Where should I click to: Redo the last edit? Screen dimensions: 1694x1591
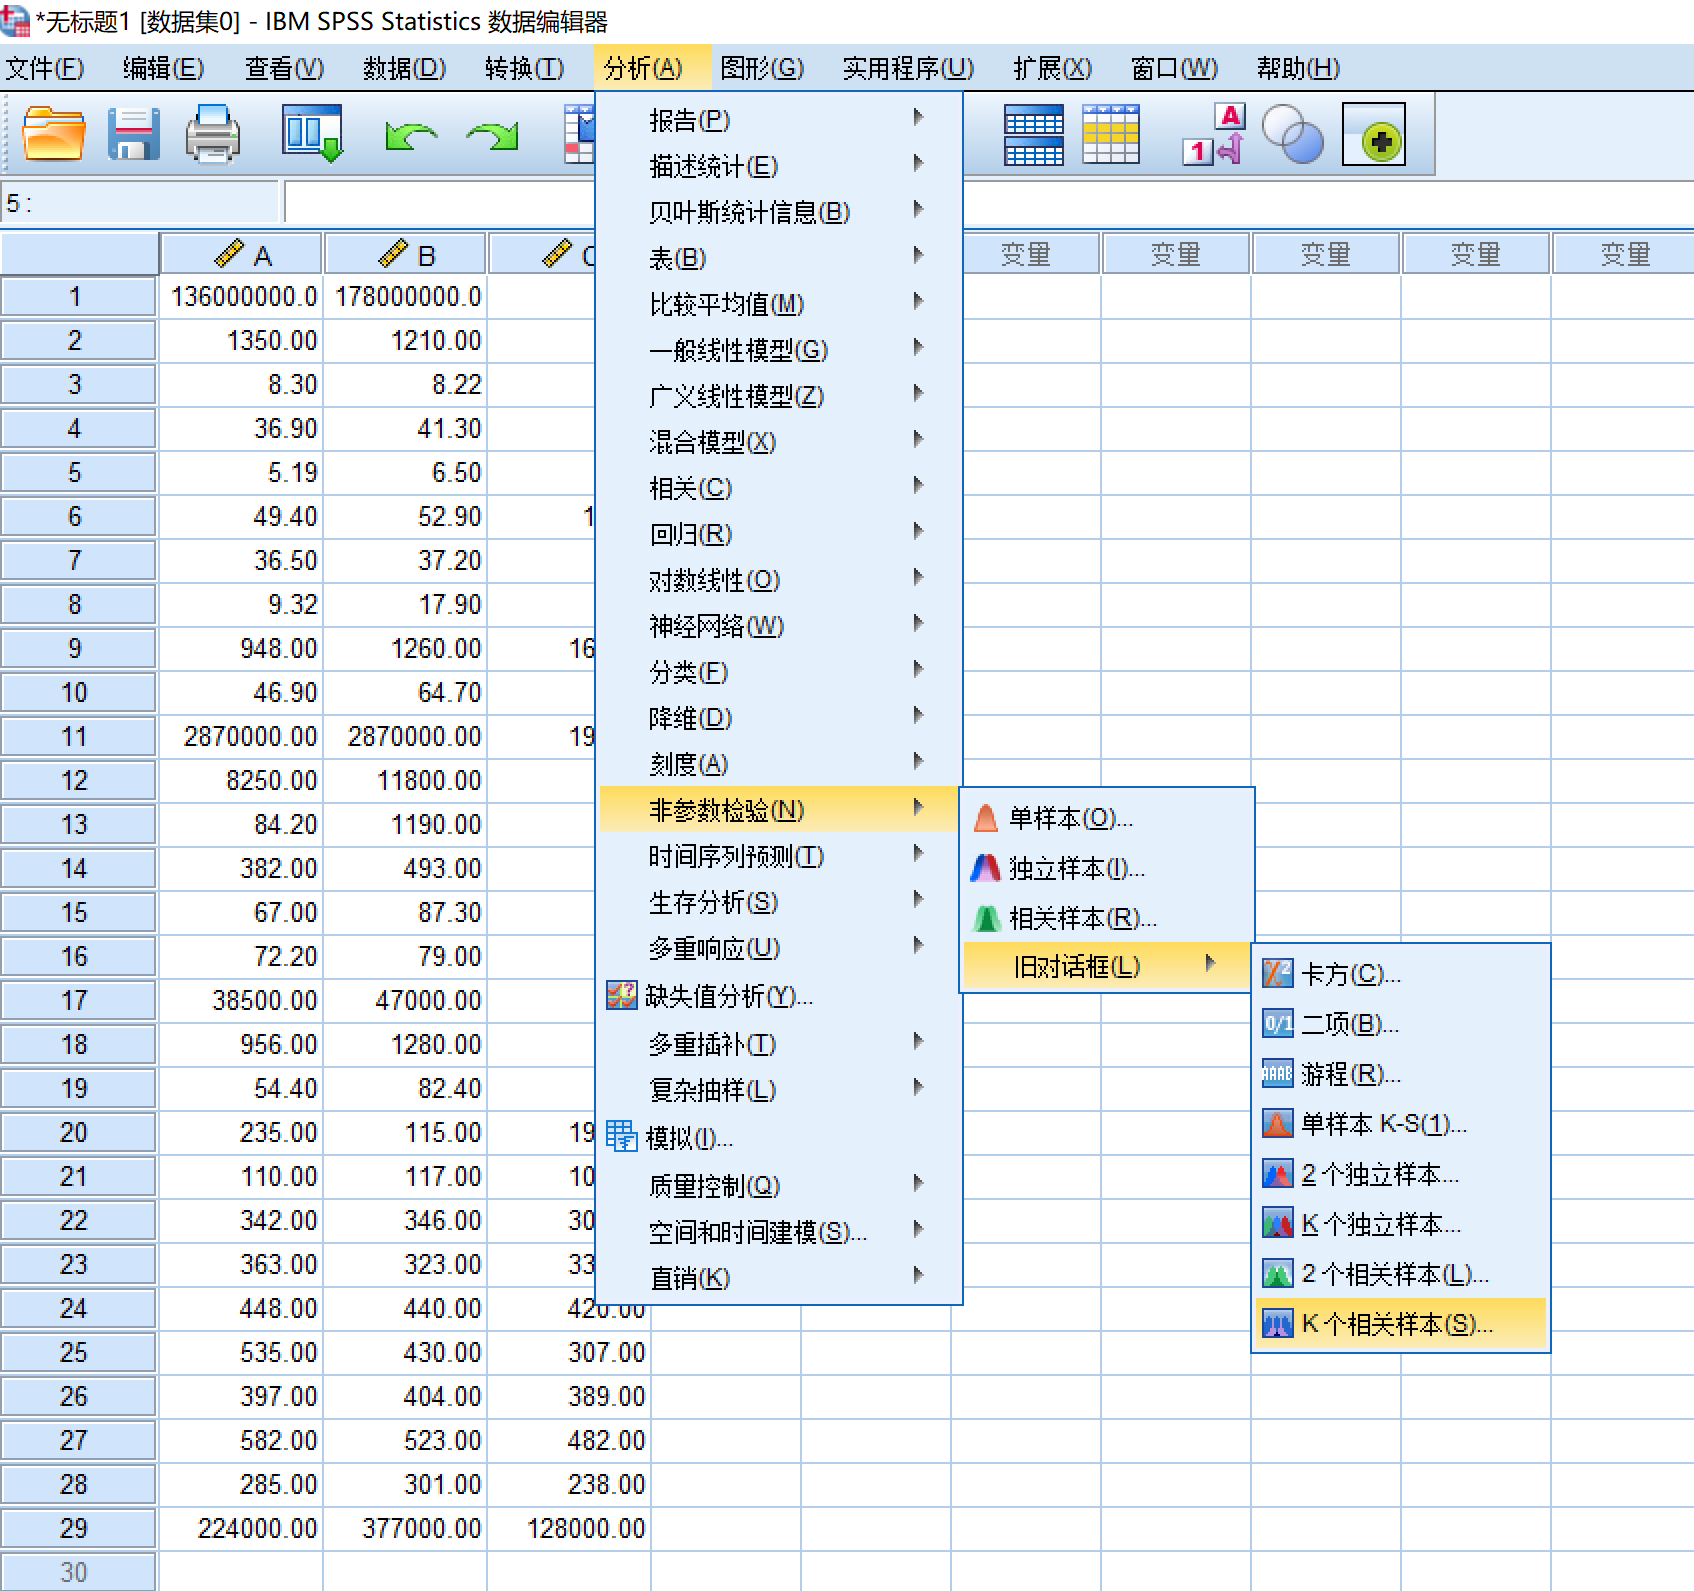(490, 136)
